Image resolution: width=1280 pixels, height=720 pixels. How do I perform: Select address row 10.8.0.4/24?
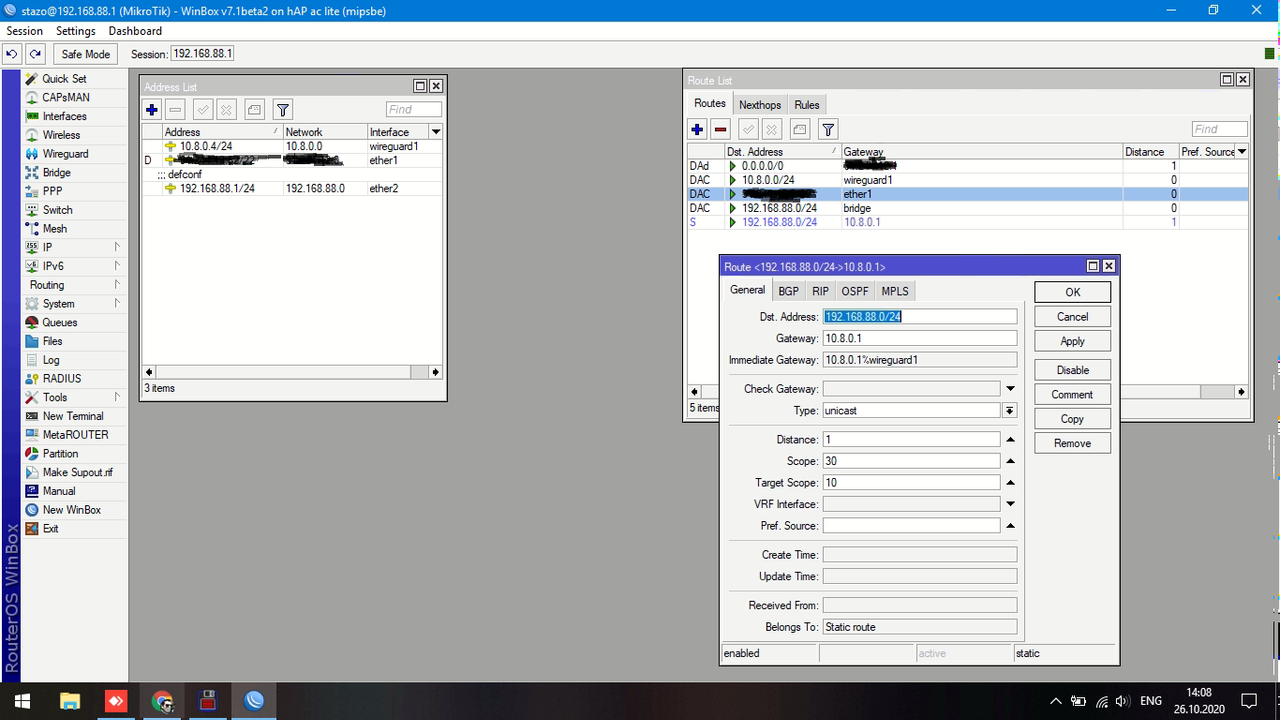tap(292, 146)
